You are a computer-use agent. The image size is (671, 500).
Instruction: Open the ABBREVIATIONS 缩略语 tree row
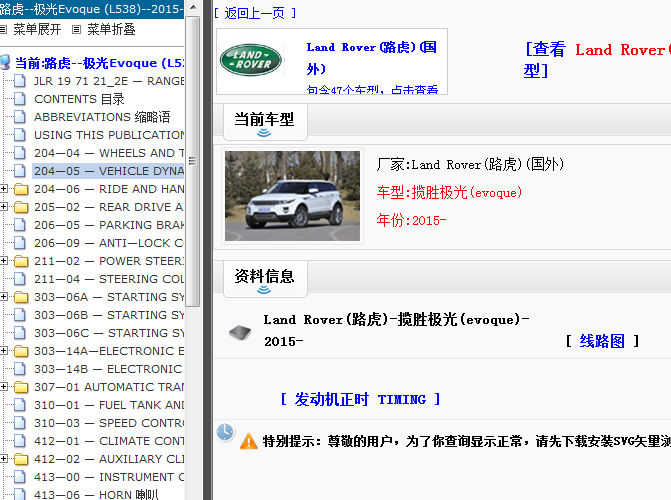pos(102,117)
